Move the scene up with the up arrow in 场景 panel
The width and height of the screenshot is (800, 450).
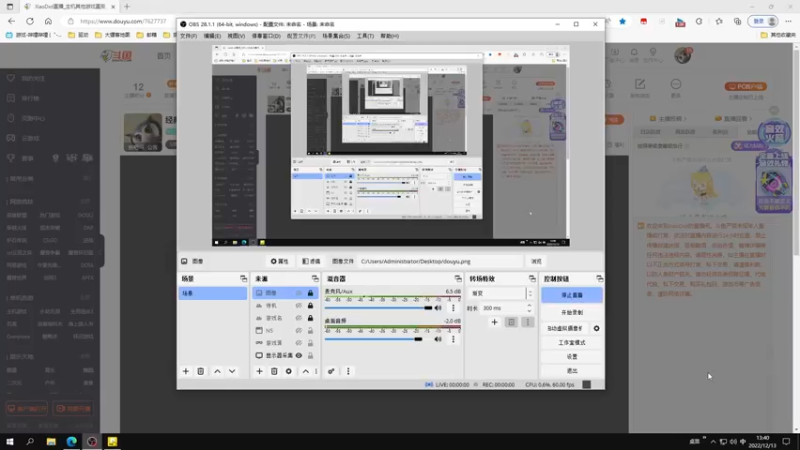coord(217,371)
